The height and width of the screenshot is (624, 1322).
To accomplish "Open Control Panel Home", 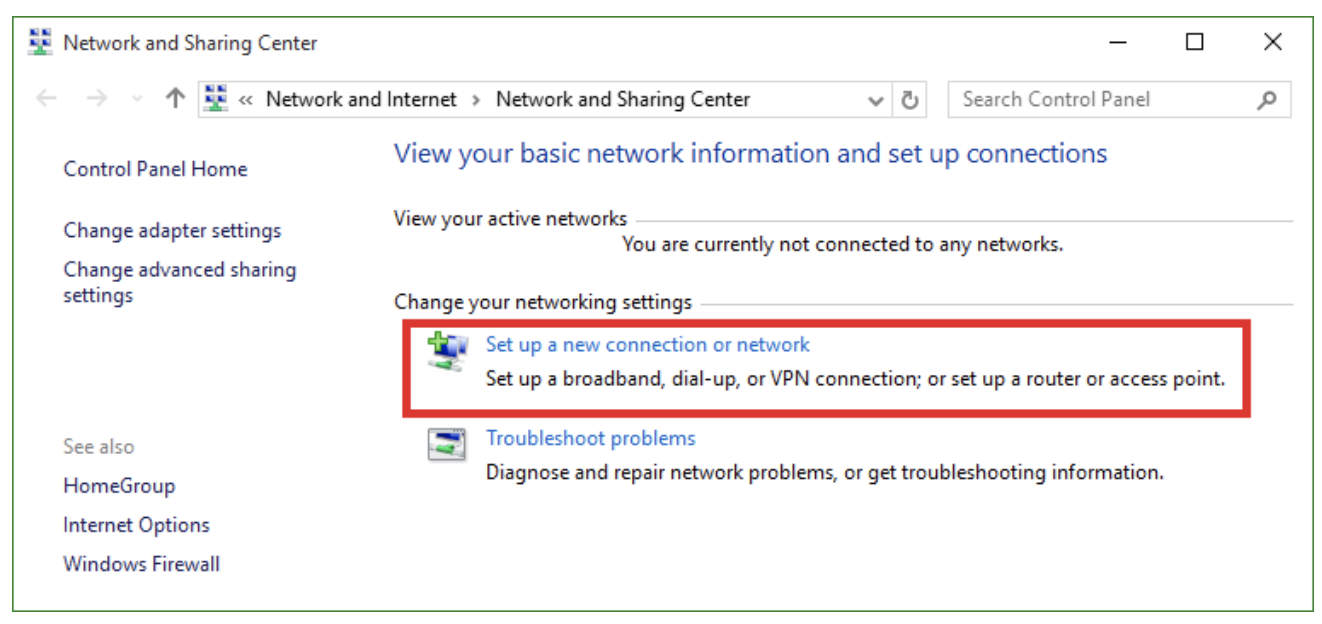I will point(155,169).
